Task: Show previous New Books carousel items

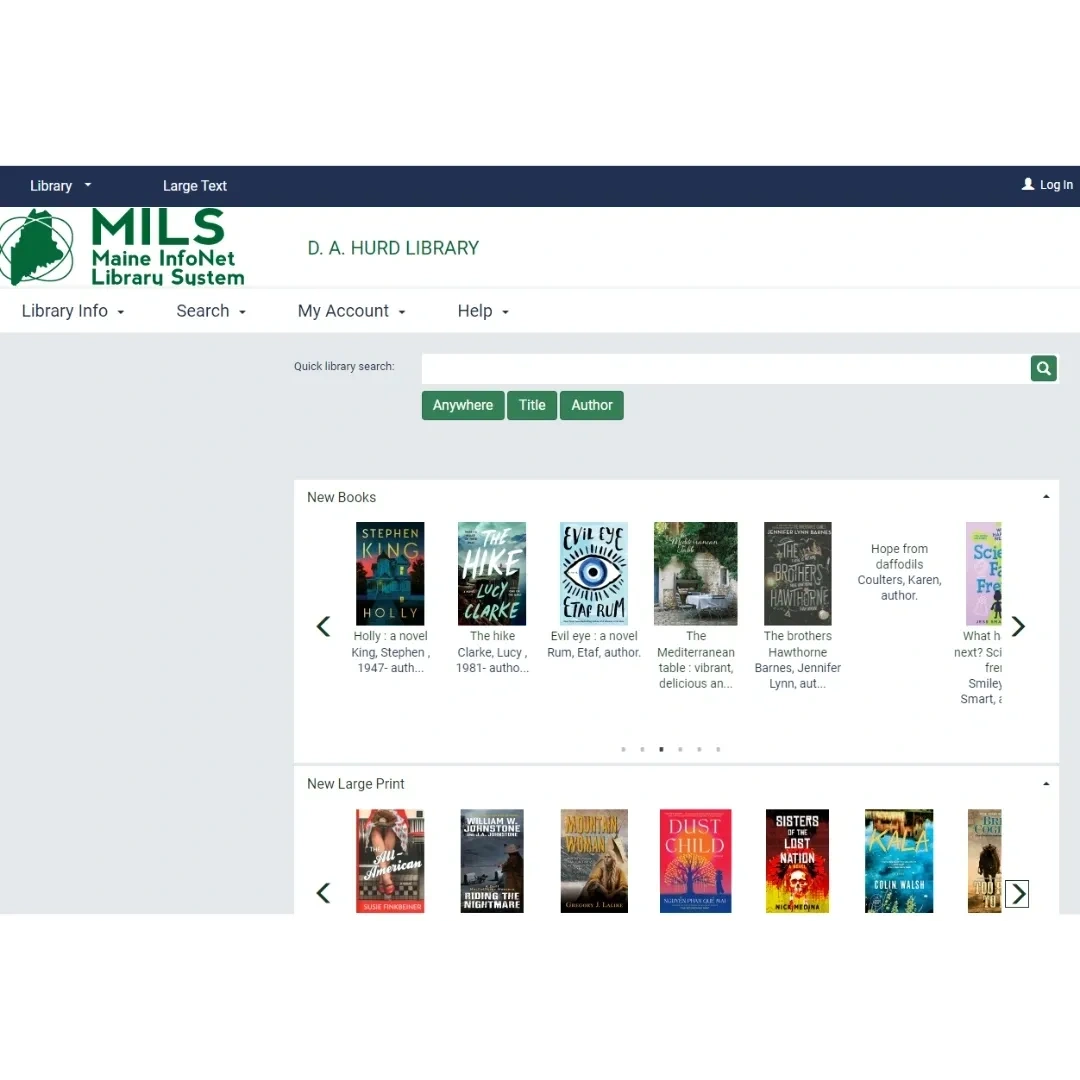Action: 323,627
